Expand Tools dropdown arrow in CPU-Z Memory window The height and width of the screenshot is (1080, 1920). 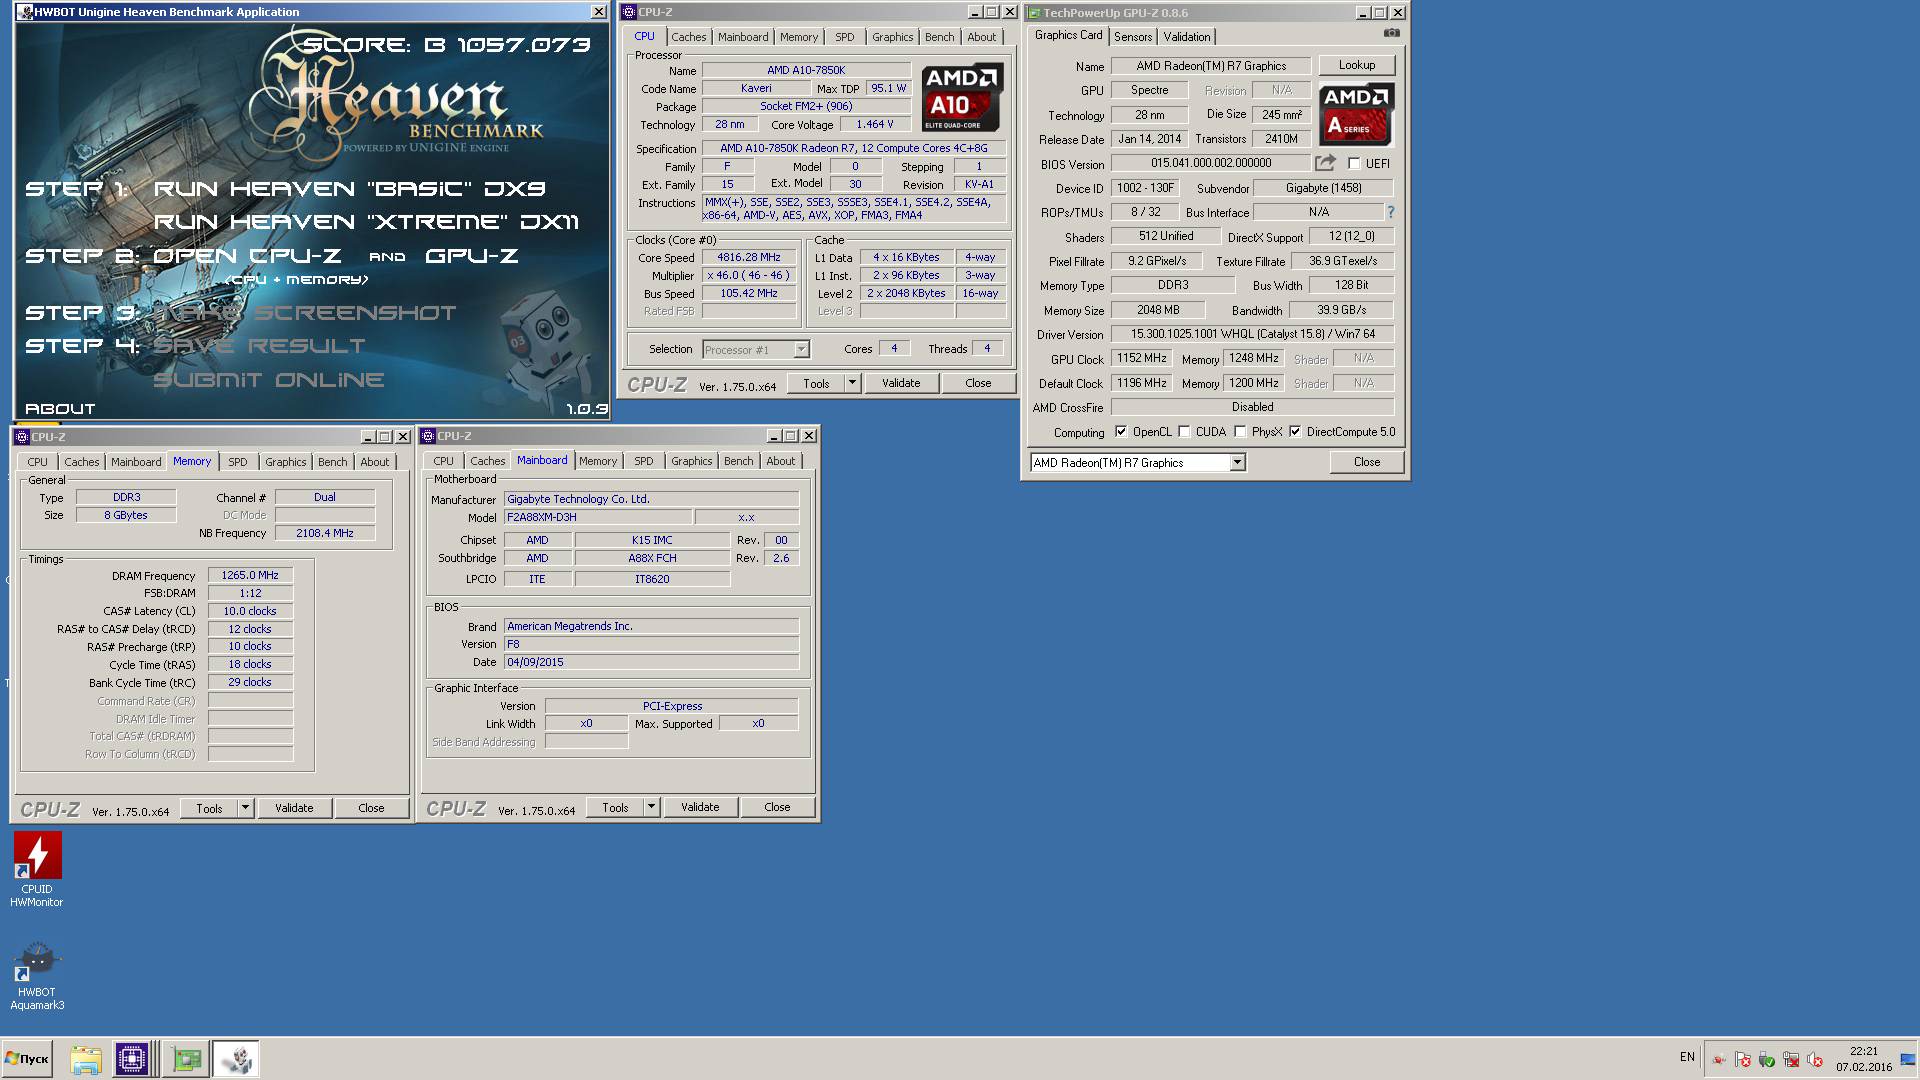pyautogui.click(x=245, y=808)
